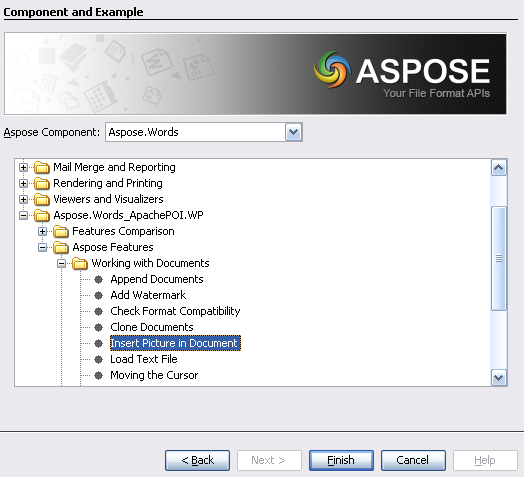The width and height of the screenshot is (524, 477).
Task: Go back with the Back button
Action: (198, 460)
